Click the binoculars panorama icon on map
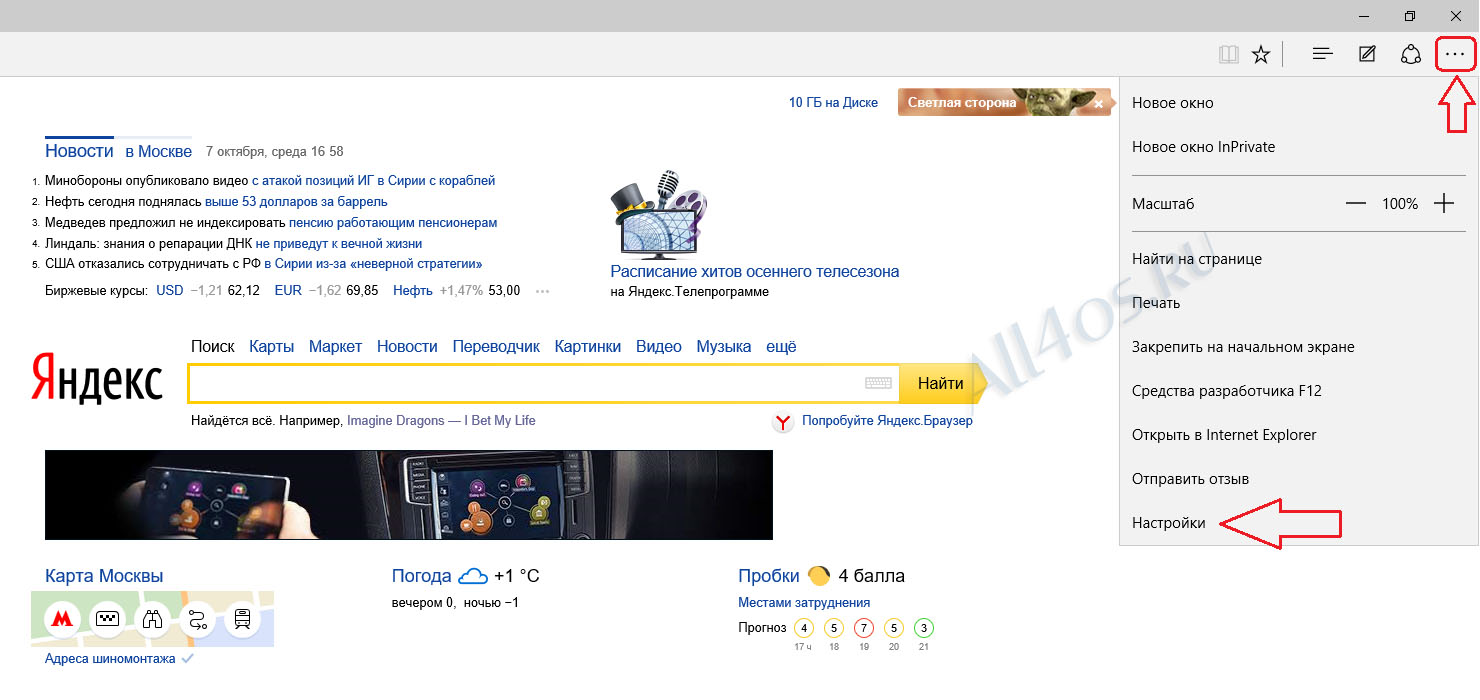 (x=152, y=620)
